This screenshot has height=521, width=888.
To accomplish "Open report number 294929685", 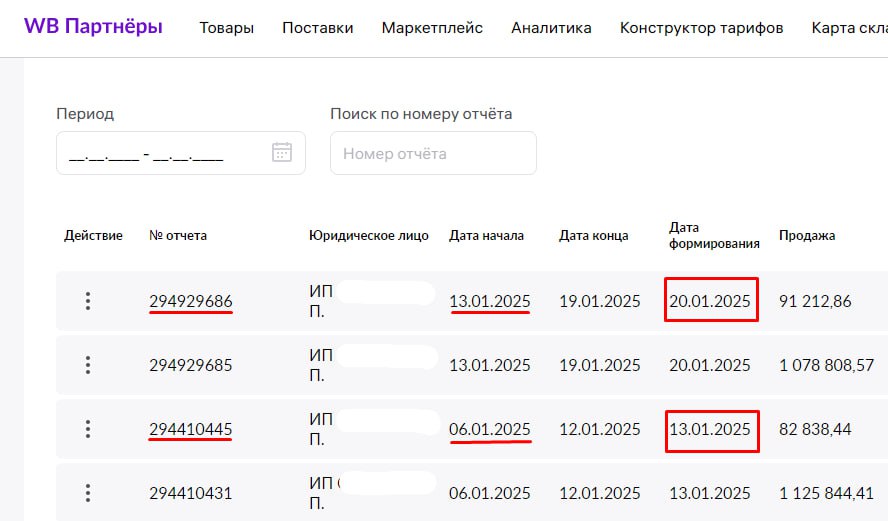I will [x=191, y=365].
